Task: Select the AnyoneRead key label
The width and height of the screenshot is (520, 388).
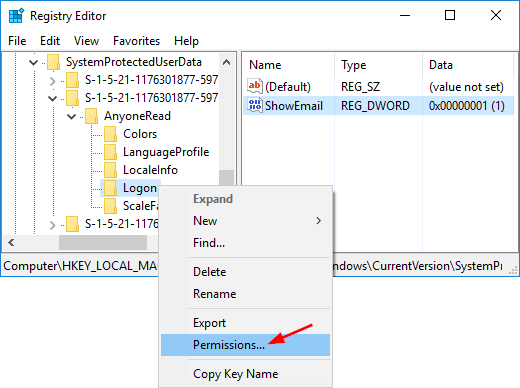Action: 137,116
